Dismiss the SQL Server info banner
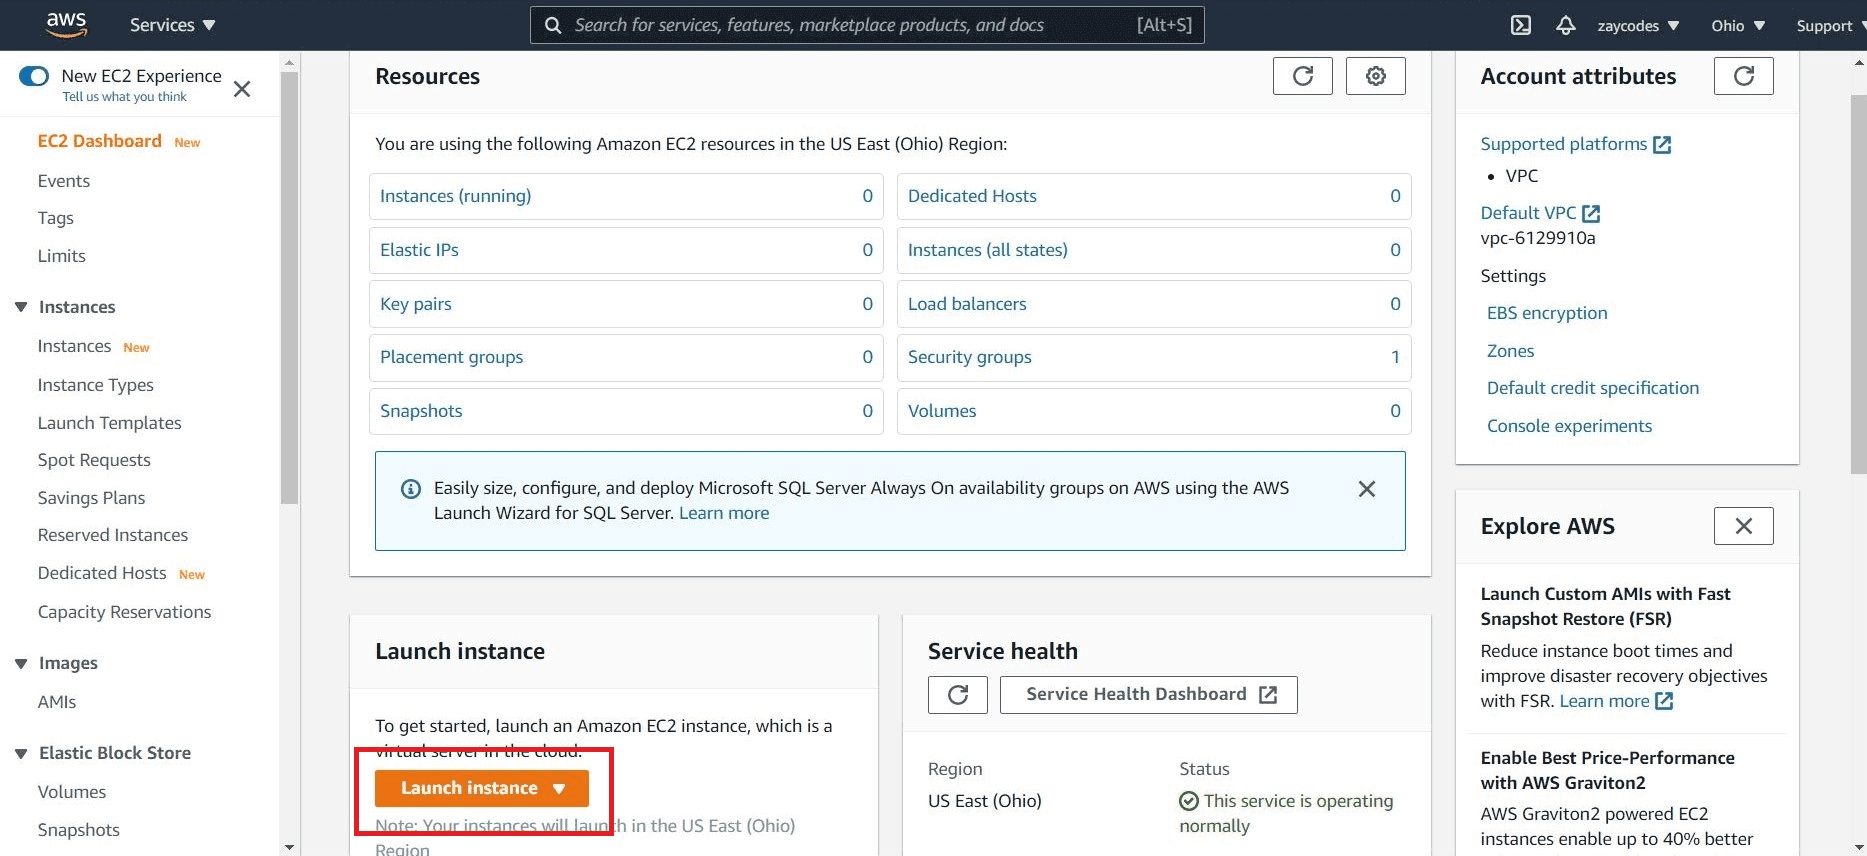The image size is (1867, 856). point(1366,489)
